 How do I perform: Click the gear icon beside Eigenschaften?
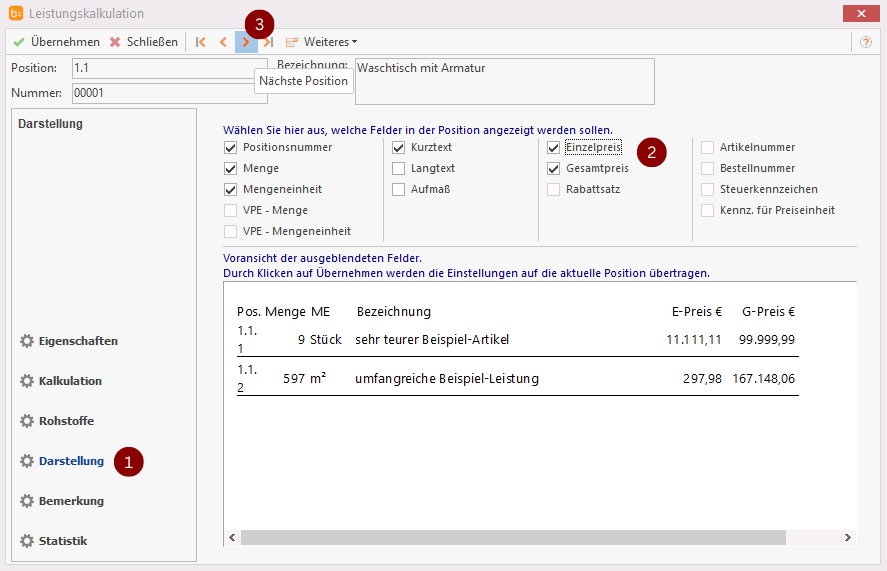(x=27, y=341)
